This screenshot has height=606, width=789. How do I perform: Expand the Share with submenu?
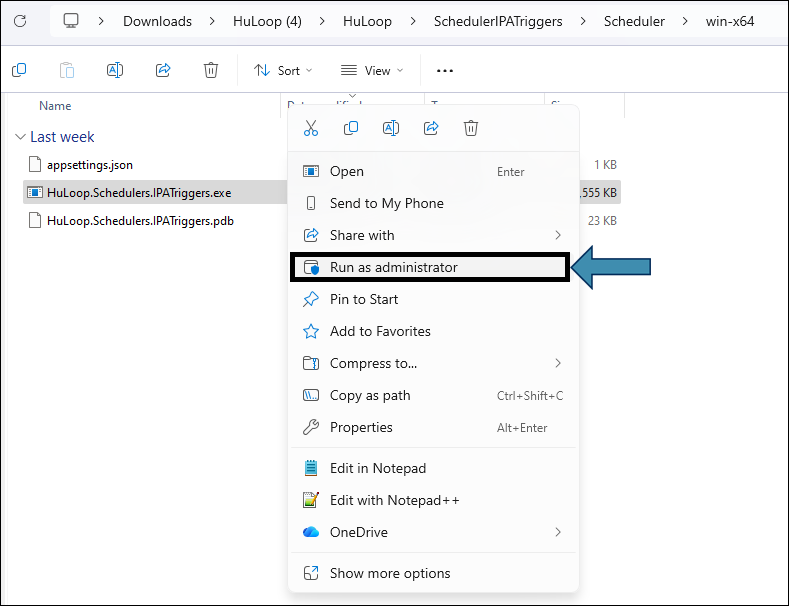point(432,235)
